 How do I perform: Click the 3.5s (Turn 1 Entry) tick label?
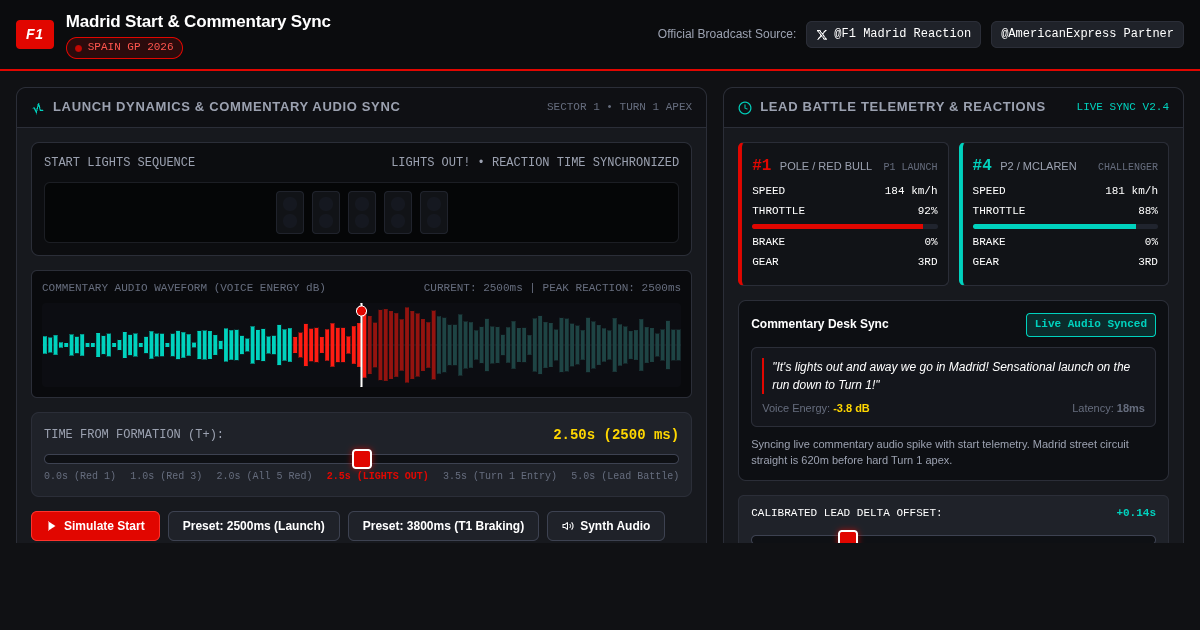(x=500, y=476)
